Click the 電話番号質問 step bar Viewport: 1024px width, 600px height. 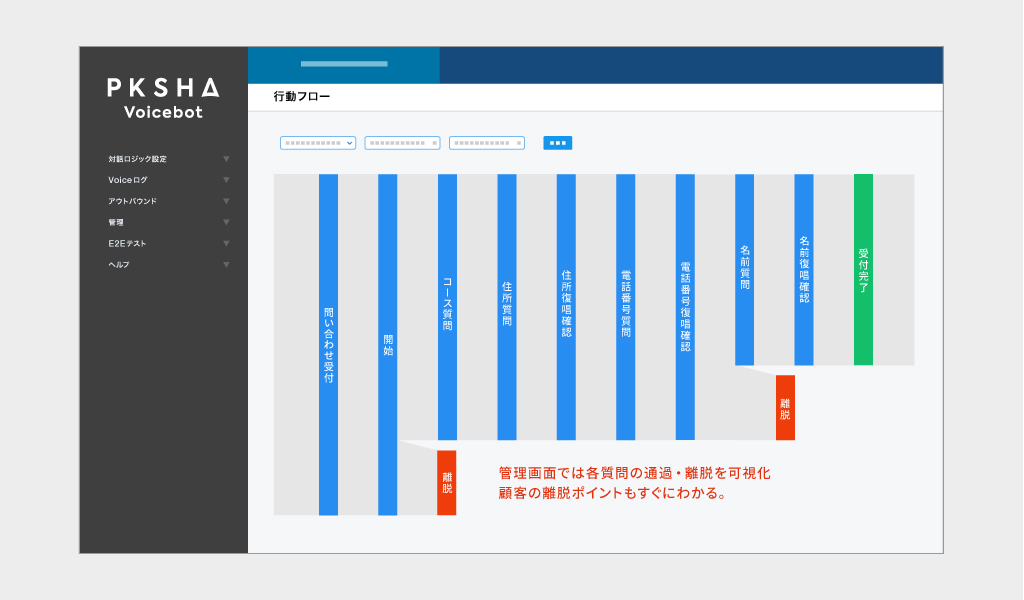(x=625, y=306)
